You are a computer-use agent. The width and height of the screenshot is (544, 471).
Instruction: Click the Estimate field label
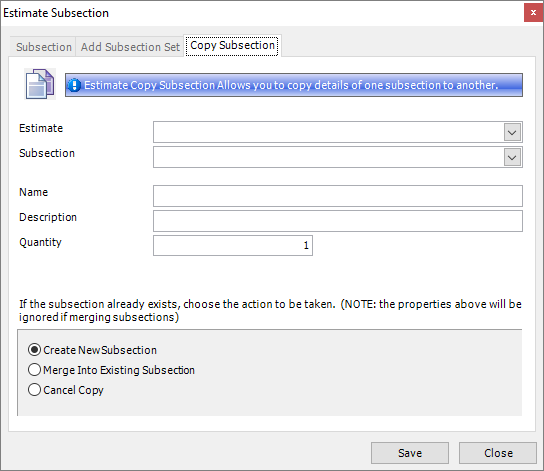(41, 128)
